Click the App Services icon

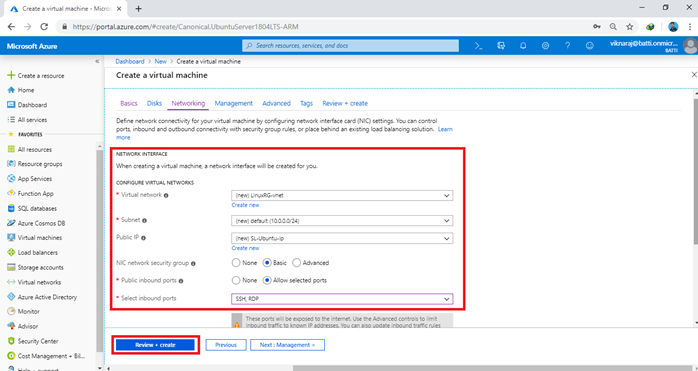(x=11, y=179)
